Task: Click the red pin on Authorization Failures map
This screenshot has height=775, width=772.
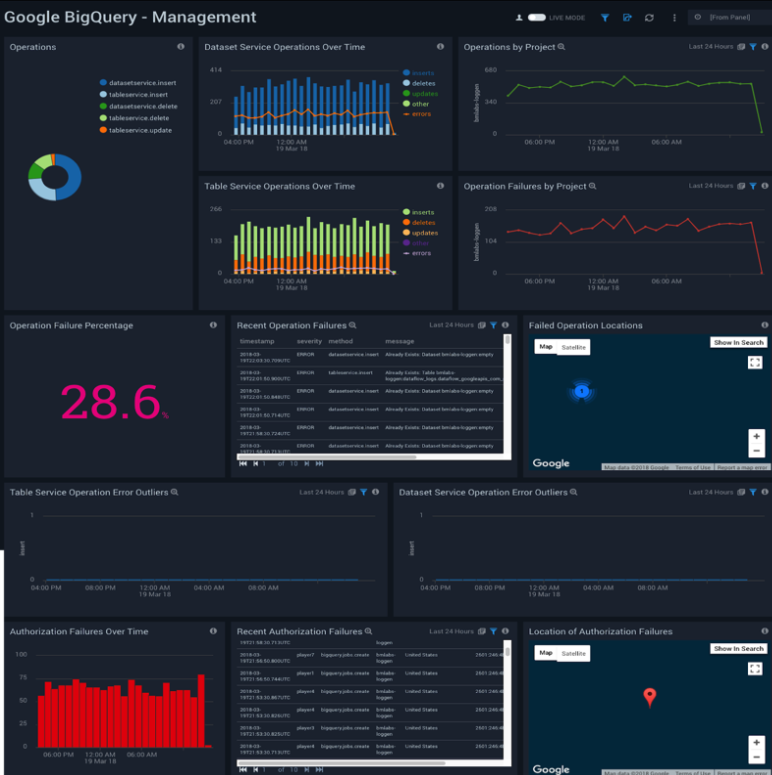Action: click(x=649, y=697)
